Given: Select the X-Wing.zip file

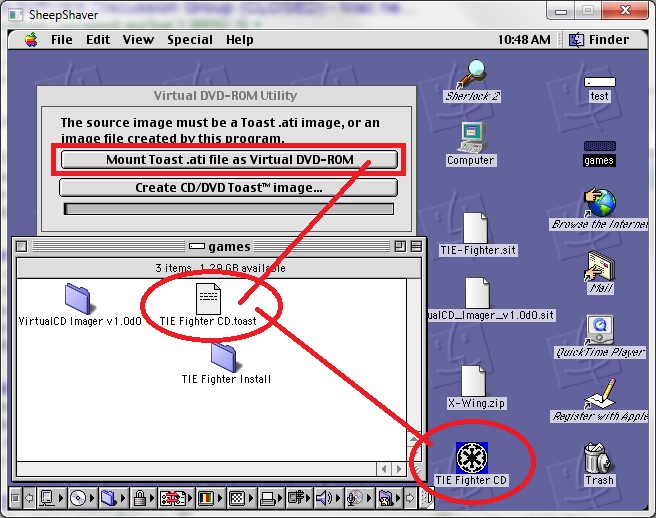Looking at the screenshot, I should (x=476, y=387).
